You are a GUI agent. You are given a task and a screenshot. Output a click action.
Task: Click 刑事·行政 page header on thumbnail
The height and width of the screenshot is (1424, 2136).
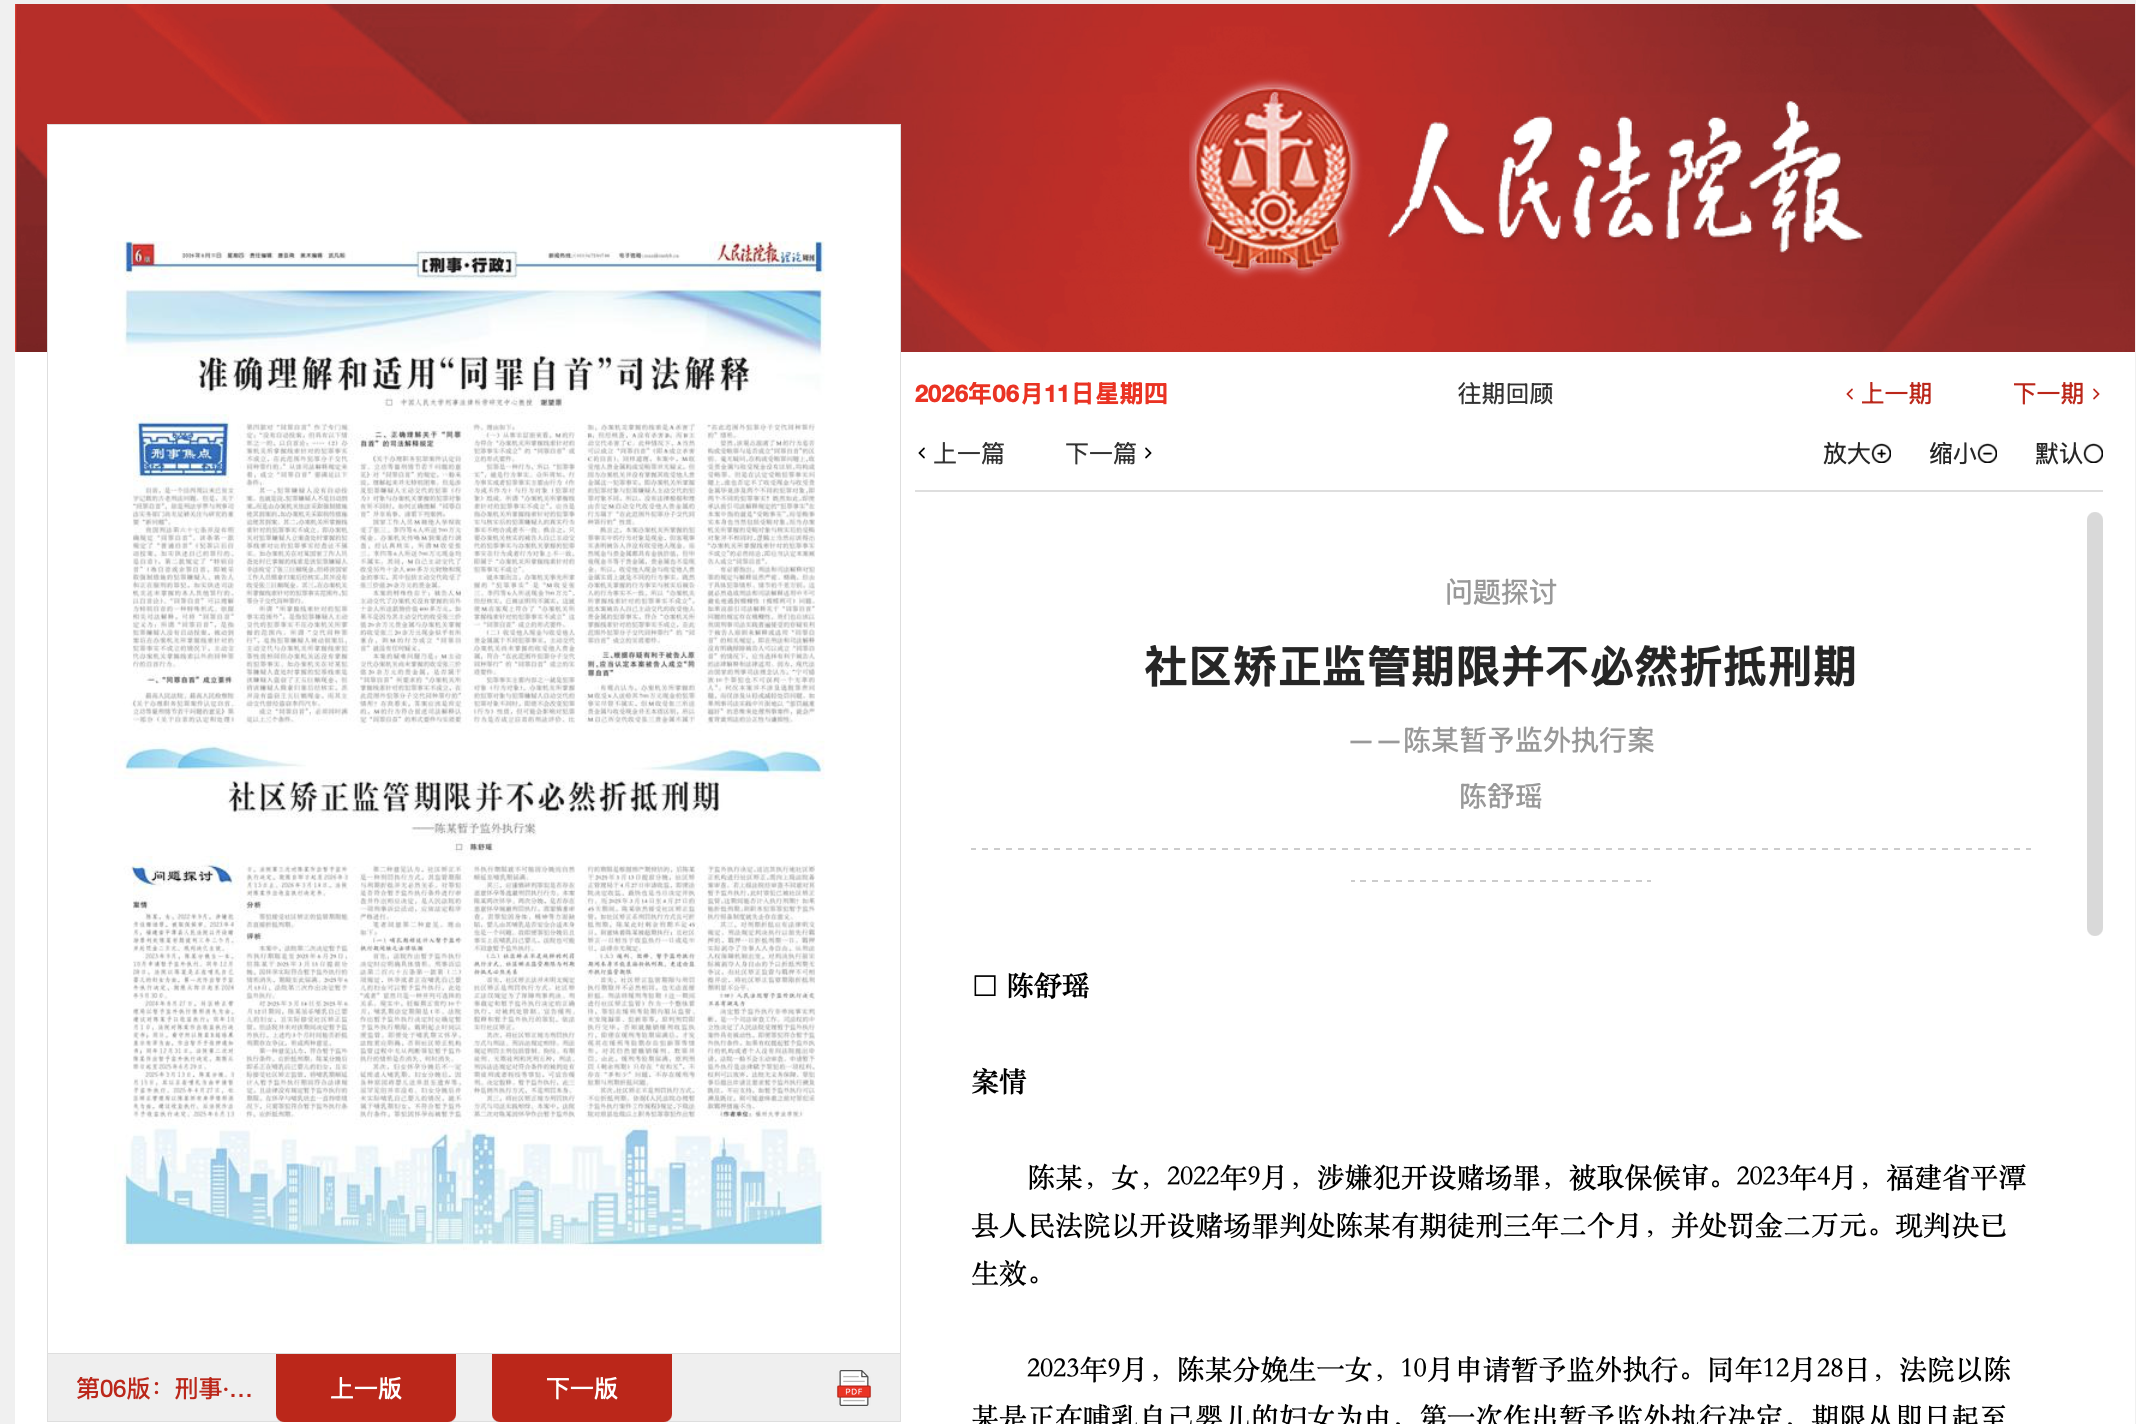click(x=466, y=265)
